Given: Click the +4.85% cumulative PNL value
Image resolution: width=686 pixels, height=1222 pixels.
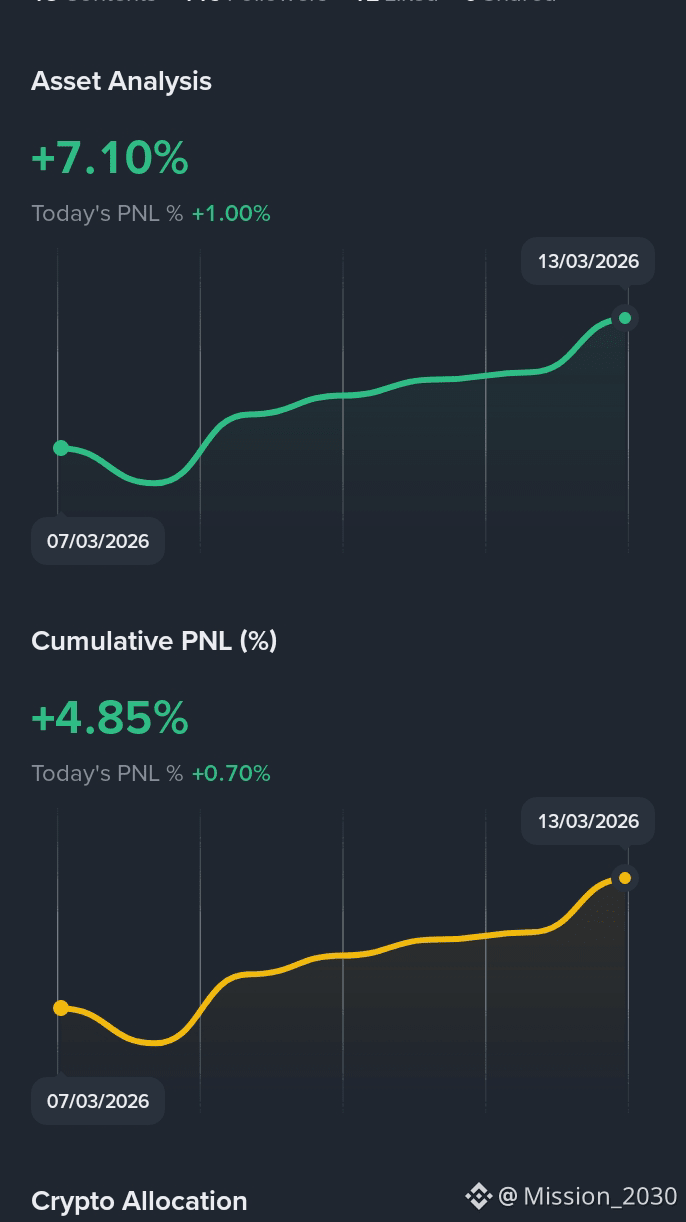Looking at the screenshot, I should tap(110, 718).
